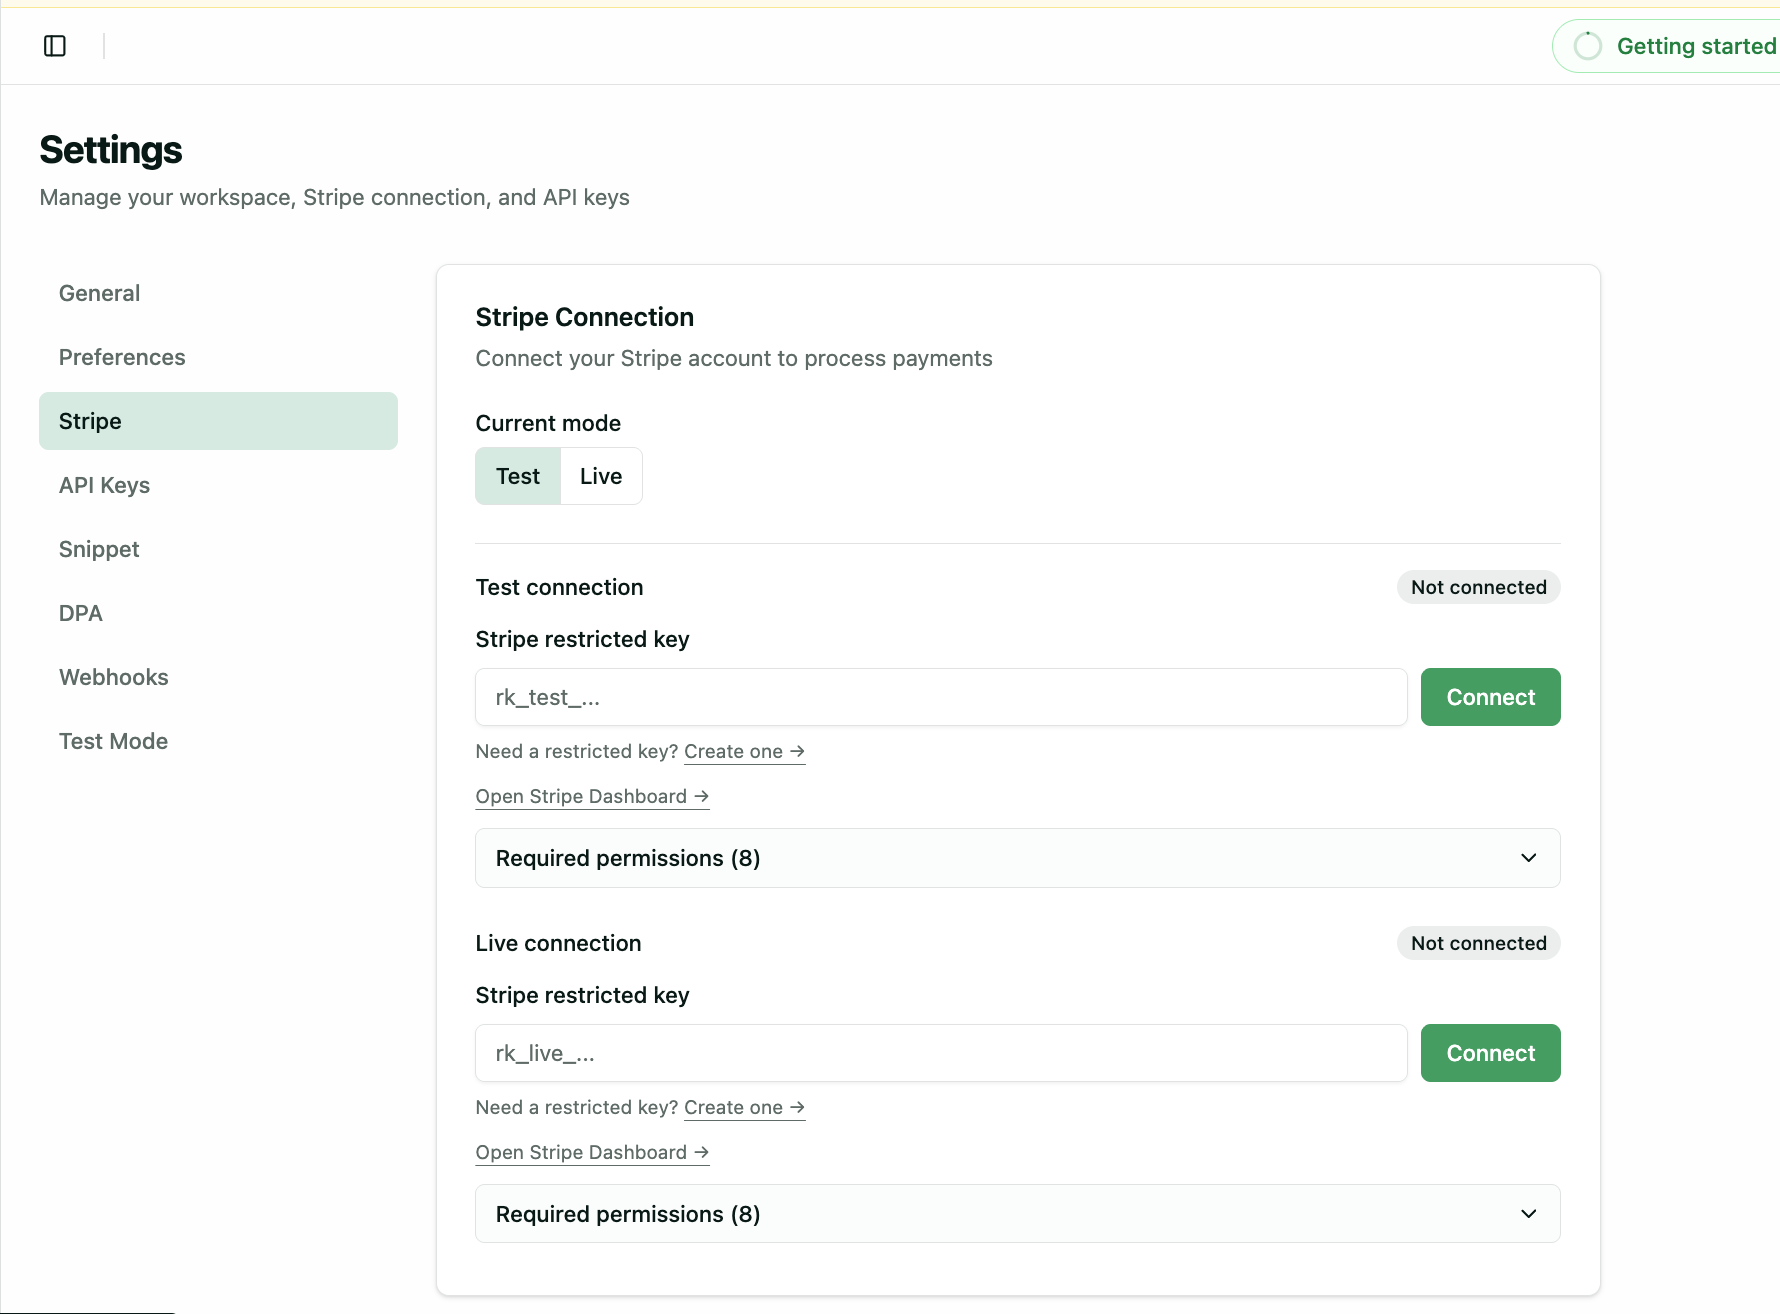Click the Test connection Not connected badge
1780x1314 pixels.
pyautogui.click(x=1478, y=587)
